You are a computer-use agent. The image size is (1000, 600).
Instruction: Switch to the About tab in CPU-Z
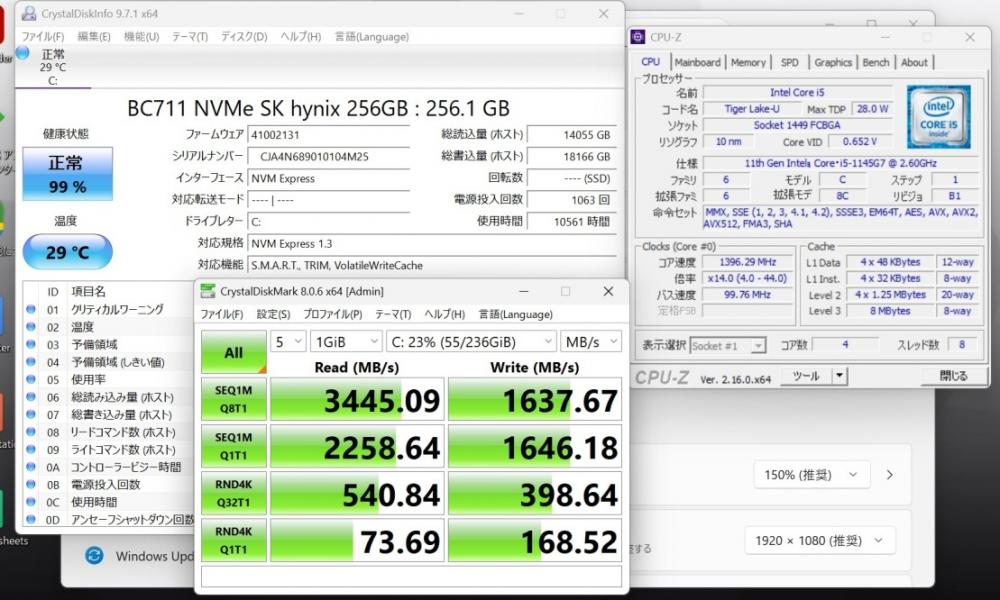[914, 62]
